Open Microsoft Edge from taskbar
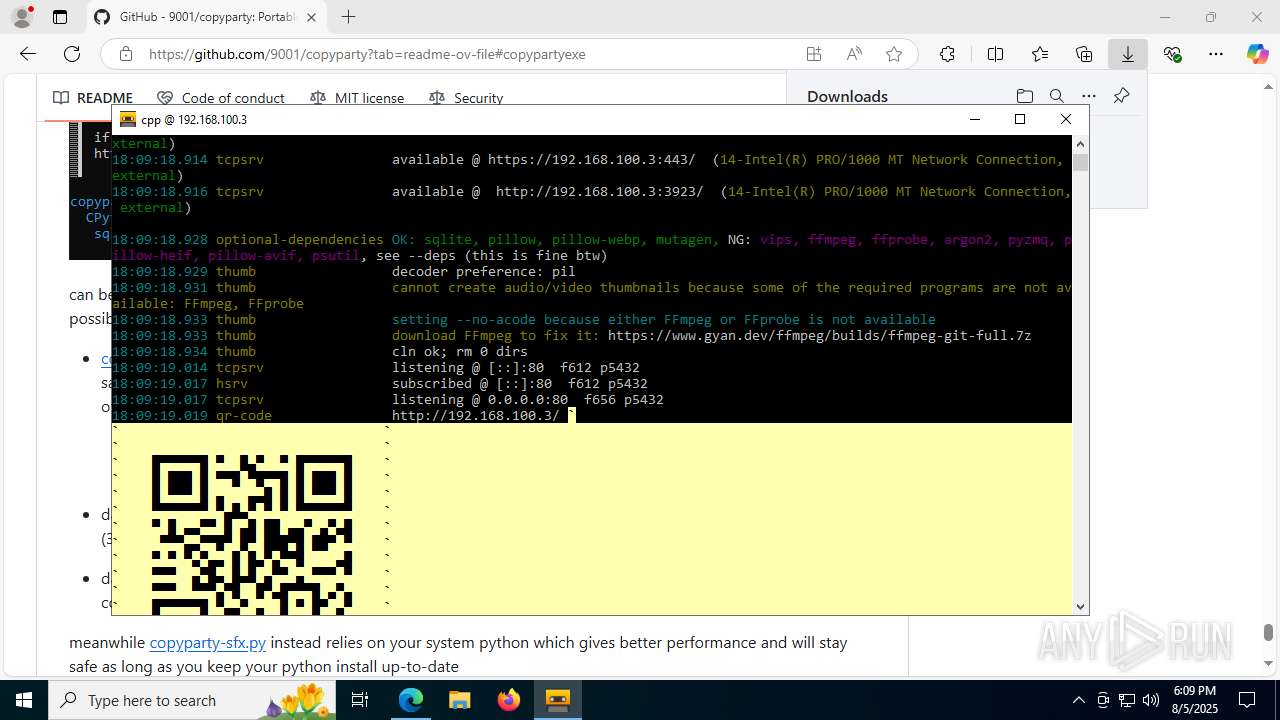The height and width of the screenshot is (720, 1280). (411, 700)
